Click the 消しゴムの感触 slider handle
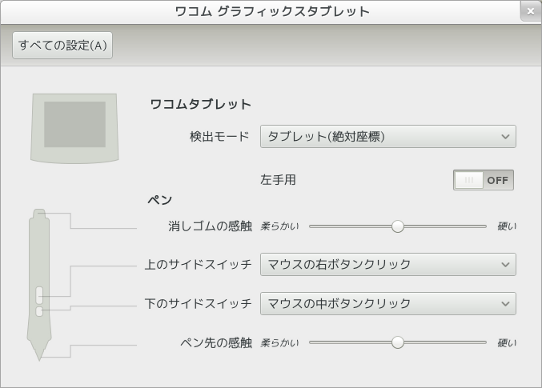This screenshot has height=388, width=542. (398, 227)
